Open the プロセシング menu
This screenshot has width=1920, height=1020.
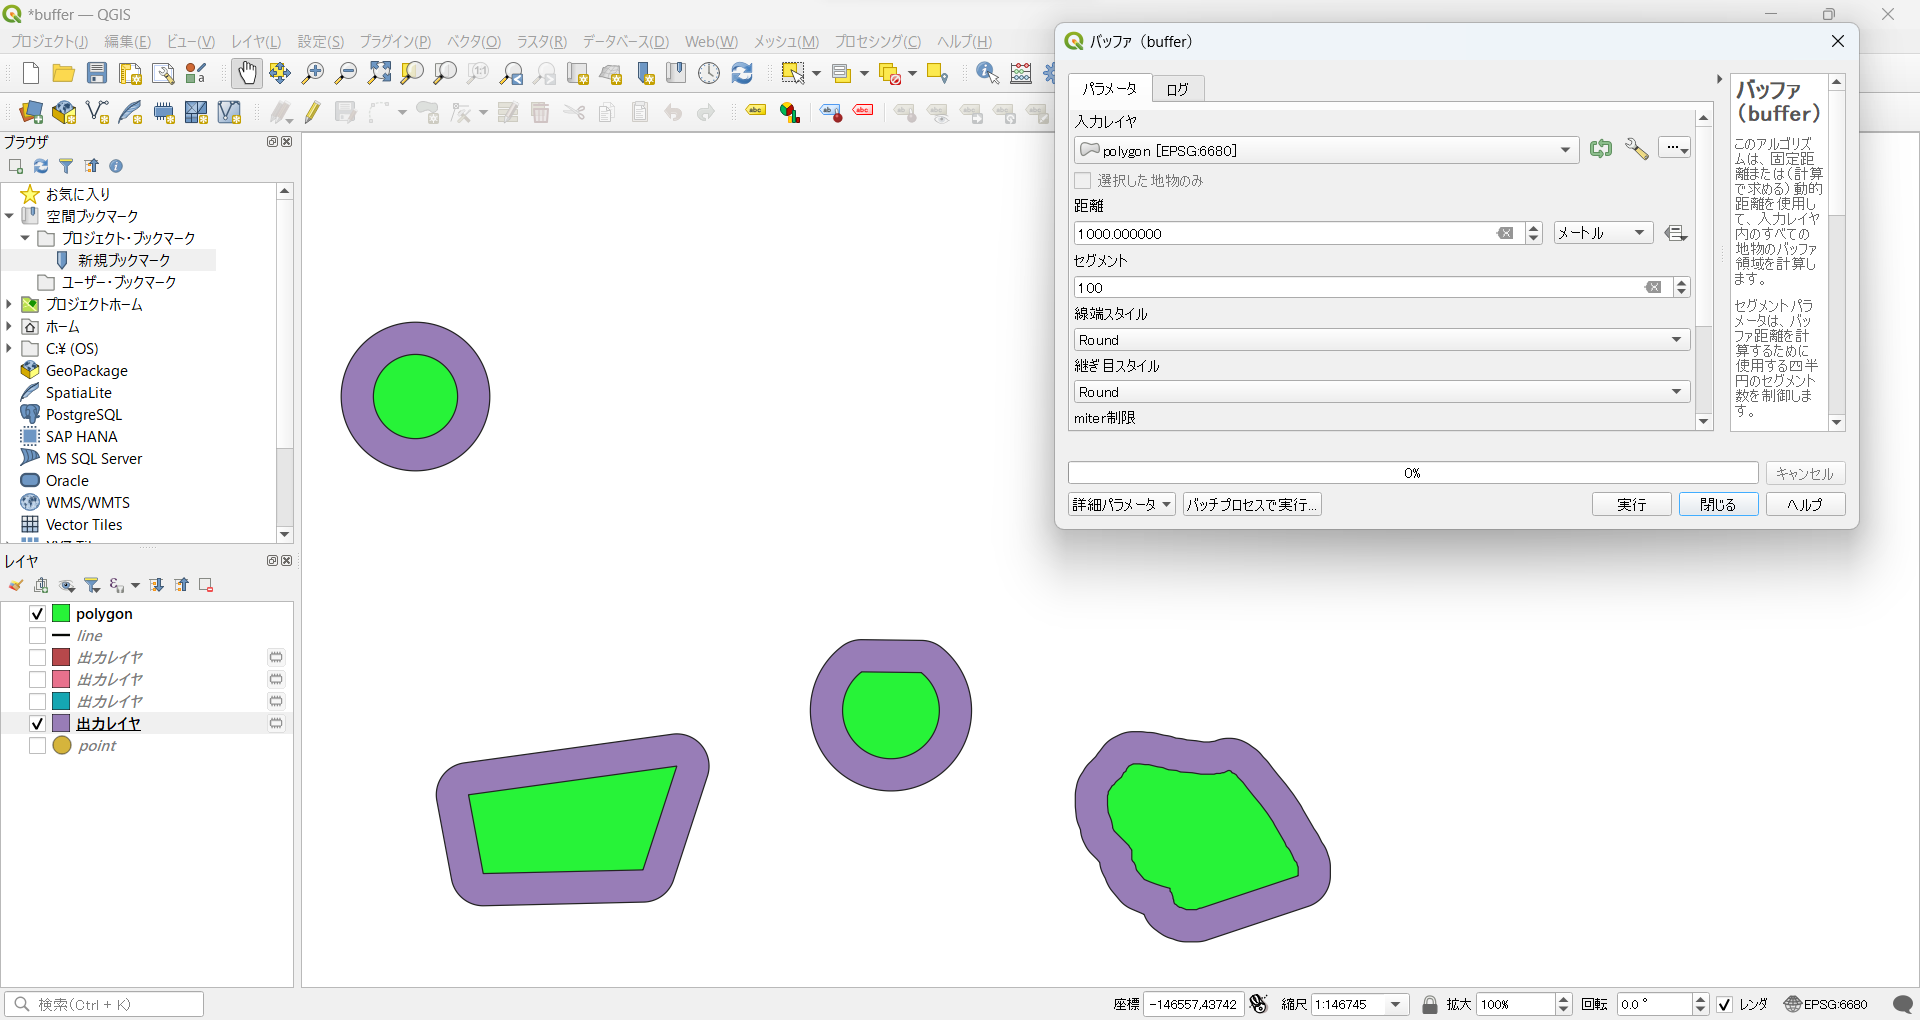[877, 42]
